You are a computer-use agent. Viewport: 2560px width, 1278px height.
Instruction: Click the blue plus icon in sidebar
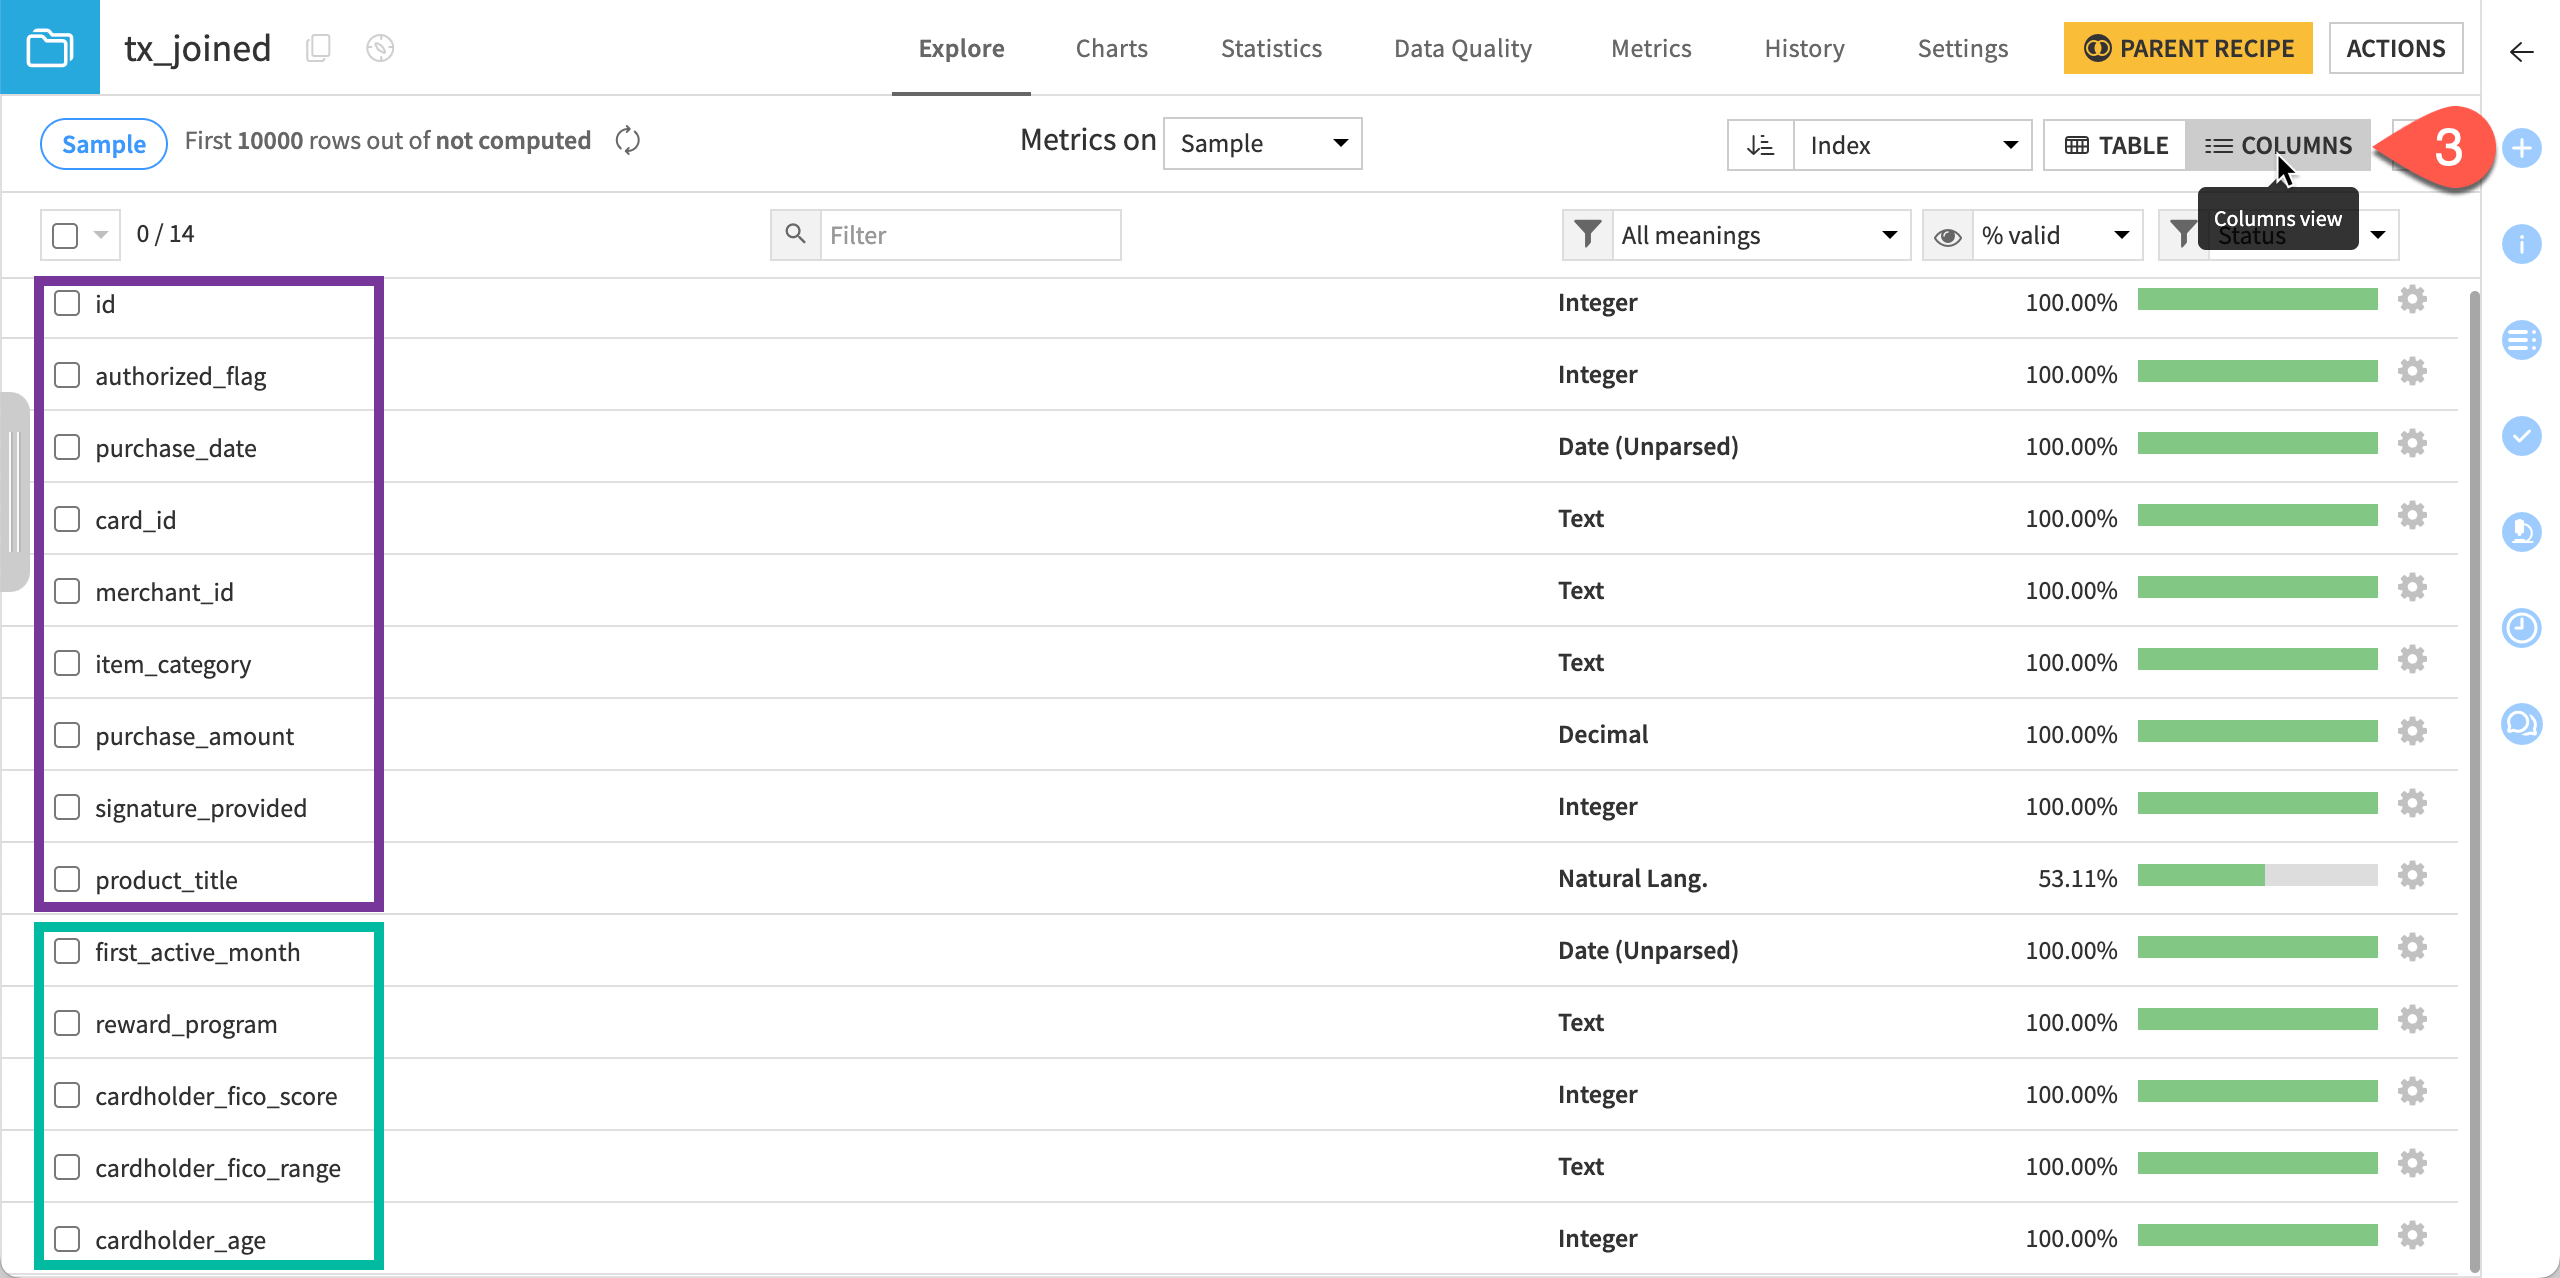[2522, 148]
